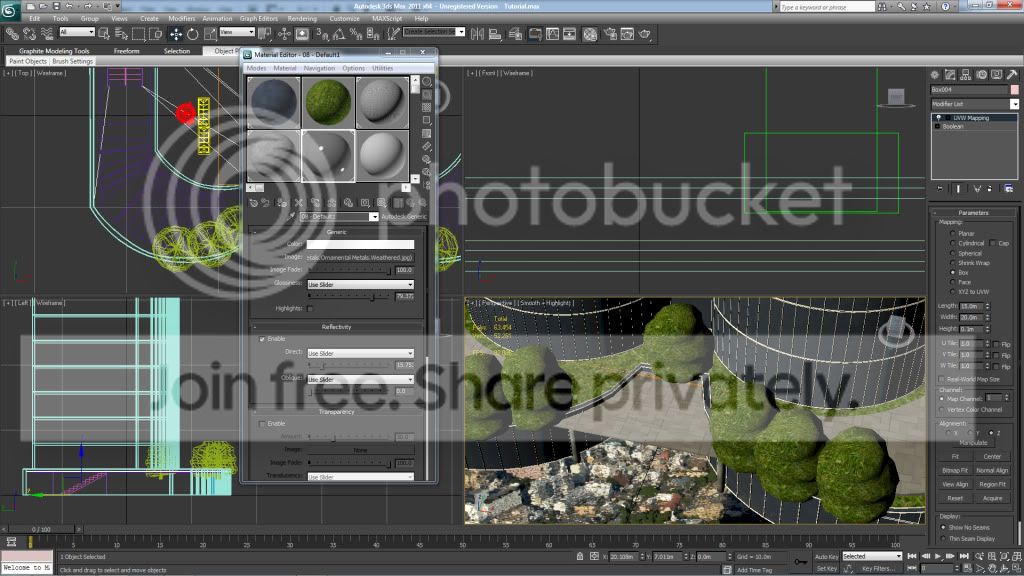Open the selection filter All dropdown
Image resolution: width=1024 pixels, height=576 pixels.
pos(77,31)
